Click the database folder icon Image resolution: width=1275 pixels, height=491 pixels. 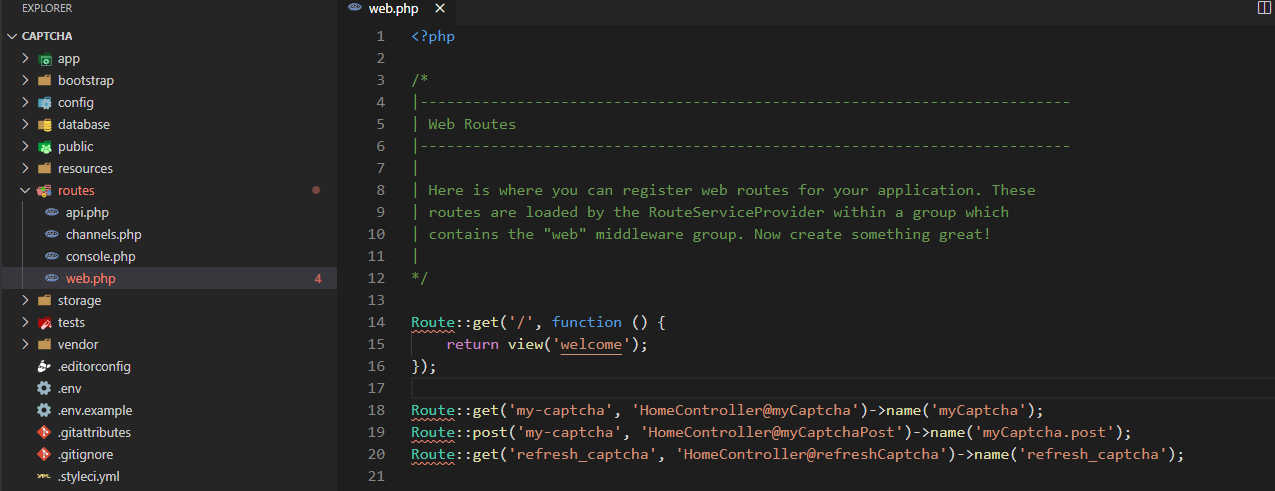pos(44,124)
